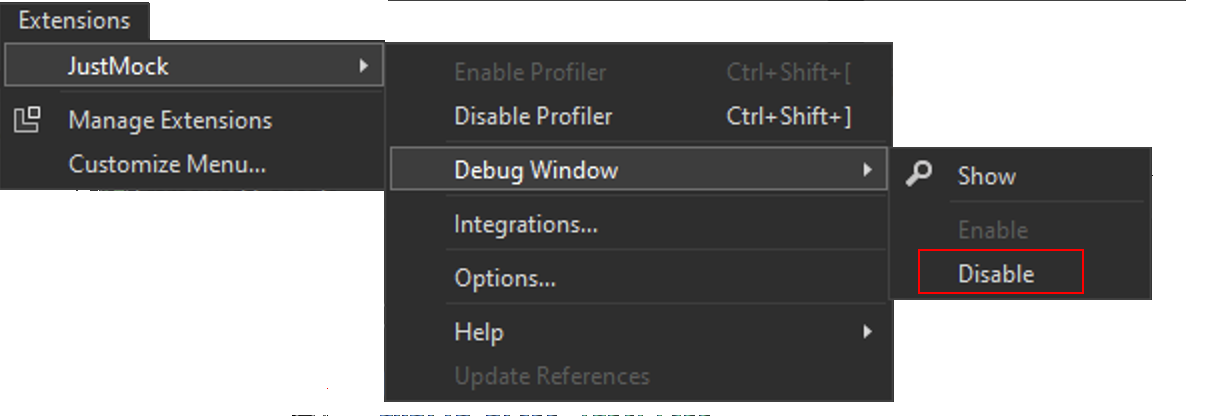
Task: Select Disable Profiler
Action: [x=533, y=116]
